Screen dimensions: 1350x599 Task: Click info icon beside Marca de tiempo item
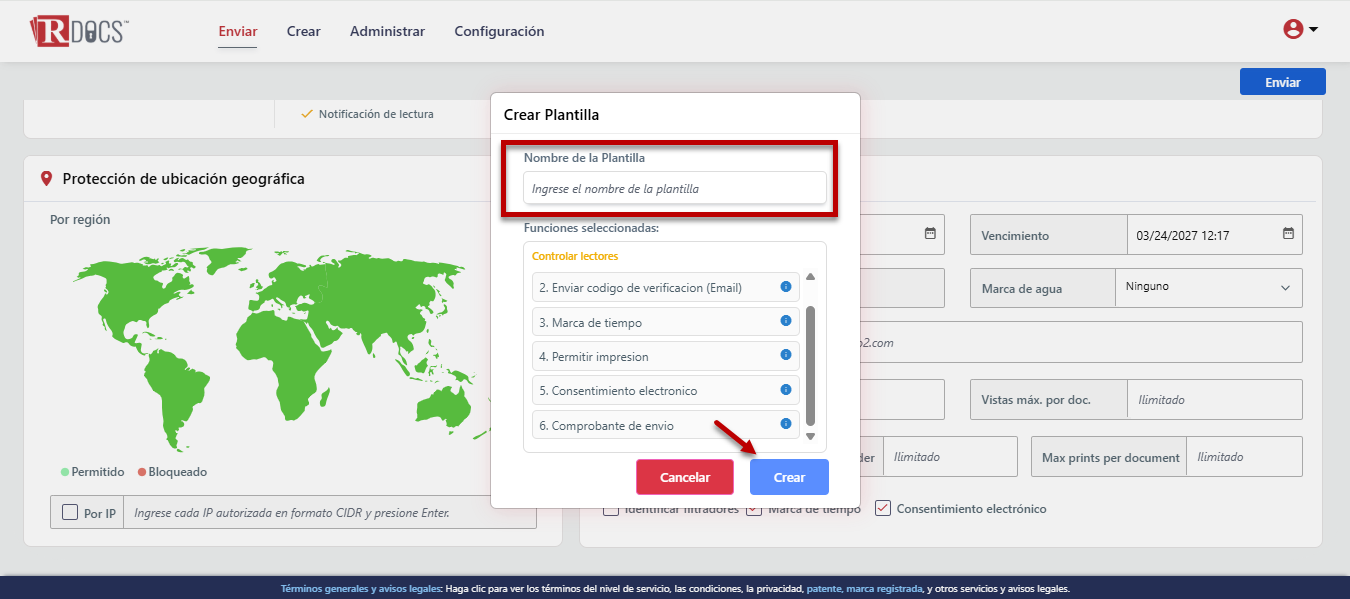pos(786,321)
